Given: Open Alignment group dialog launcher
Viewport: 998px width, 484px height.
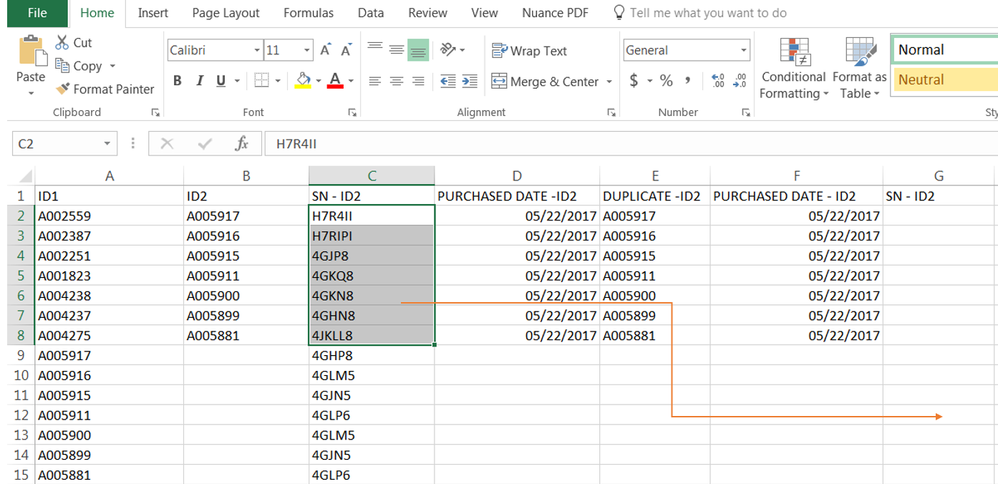Looking at the screenshot, I should click(612, 113).
